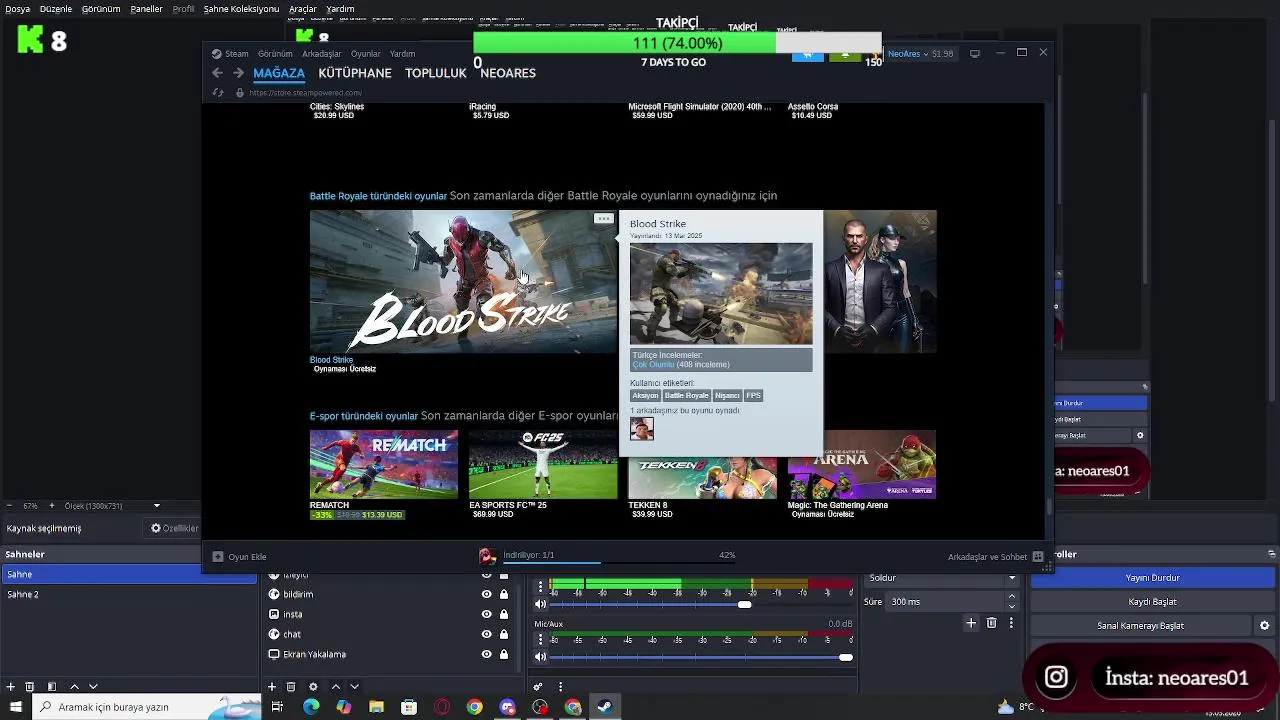Open the transition three-dot options menu
This screenshot has height=720, width=1280.
pyautogui.click(x=1011, y=623)
